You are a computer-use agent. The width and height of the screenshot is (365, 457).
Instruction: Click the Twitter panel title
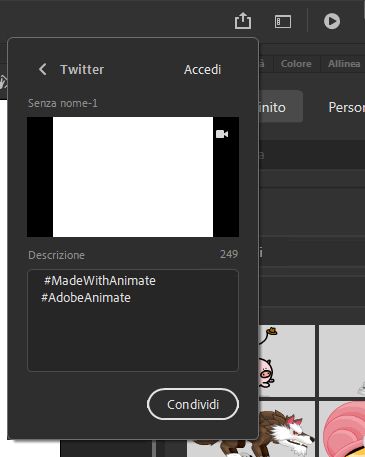point(82,69)
